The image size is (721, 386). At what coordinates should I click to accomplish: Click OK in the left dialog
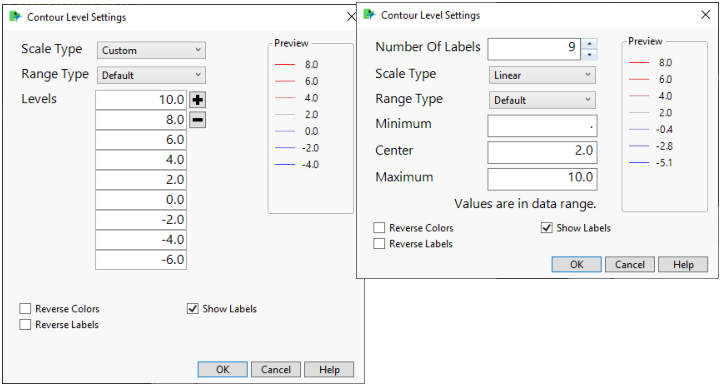(223, 369)
